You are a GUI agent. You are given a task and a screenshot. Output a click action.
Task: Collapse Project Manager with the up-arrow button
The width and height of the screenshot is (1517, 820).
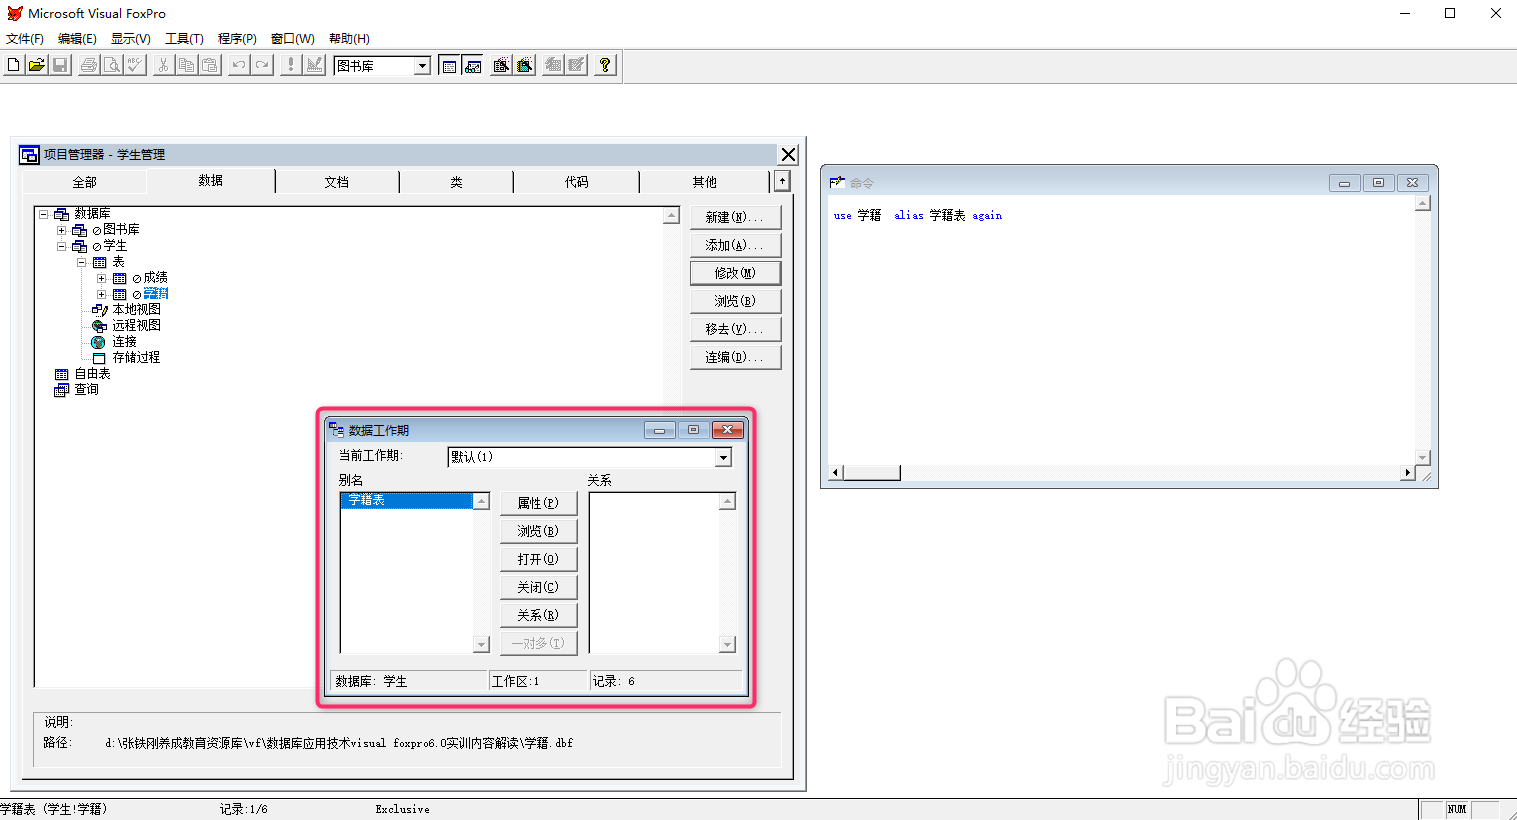click(x=782, y=181)
